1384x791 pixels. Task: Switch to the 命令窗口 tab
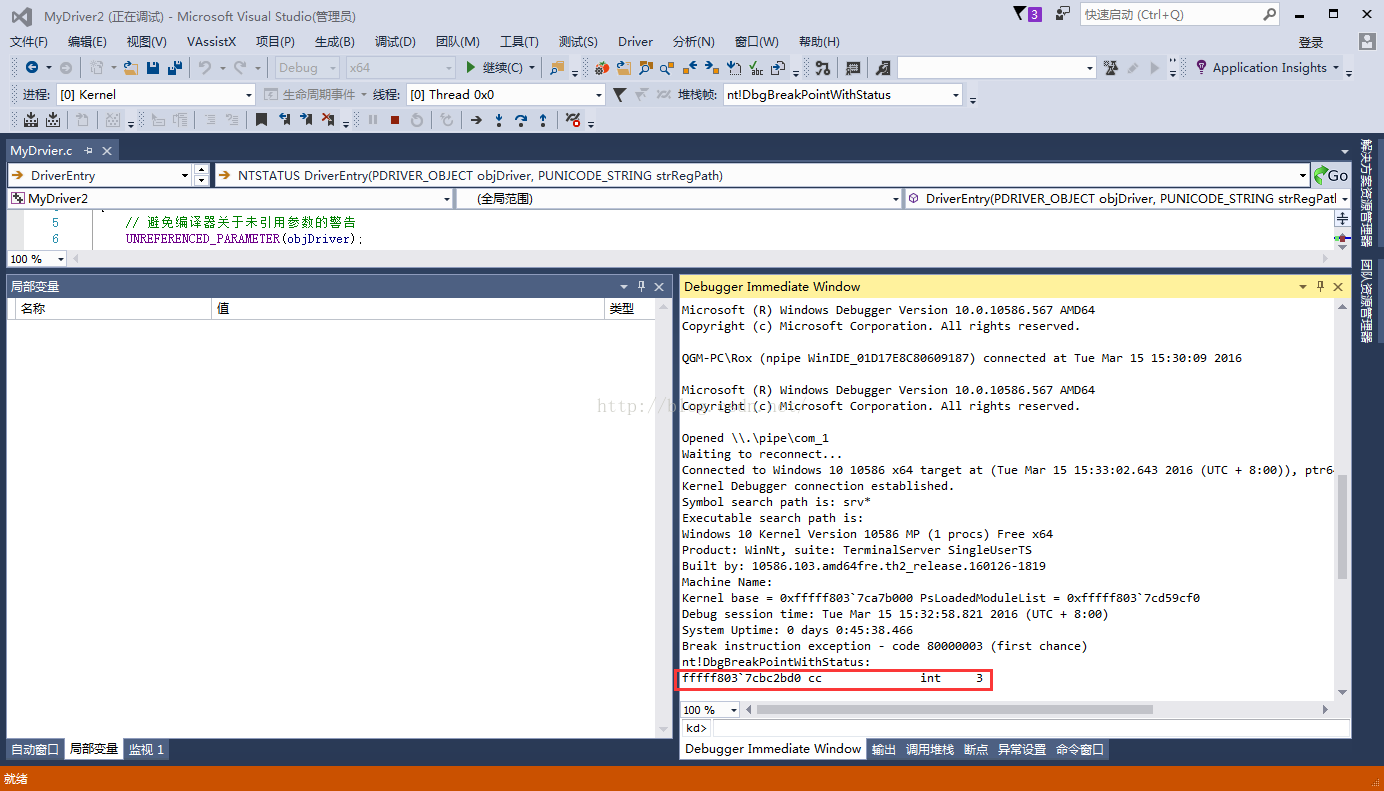(x=1080, y=749)
